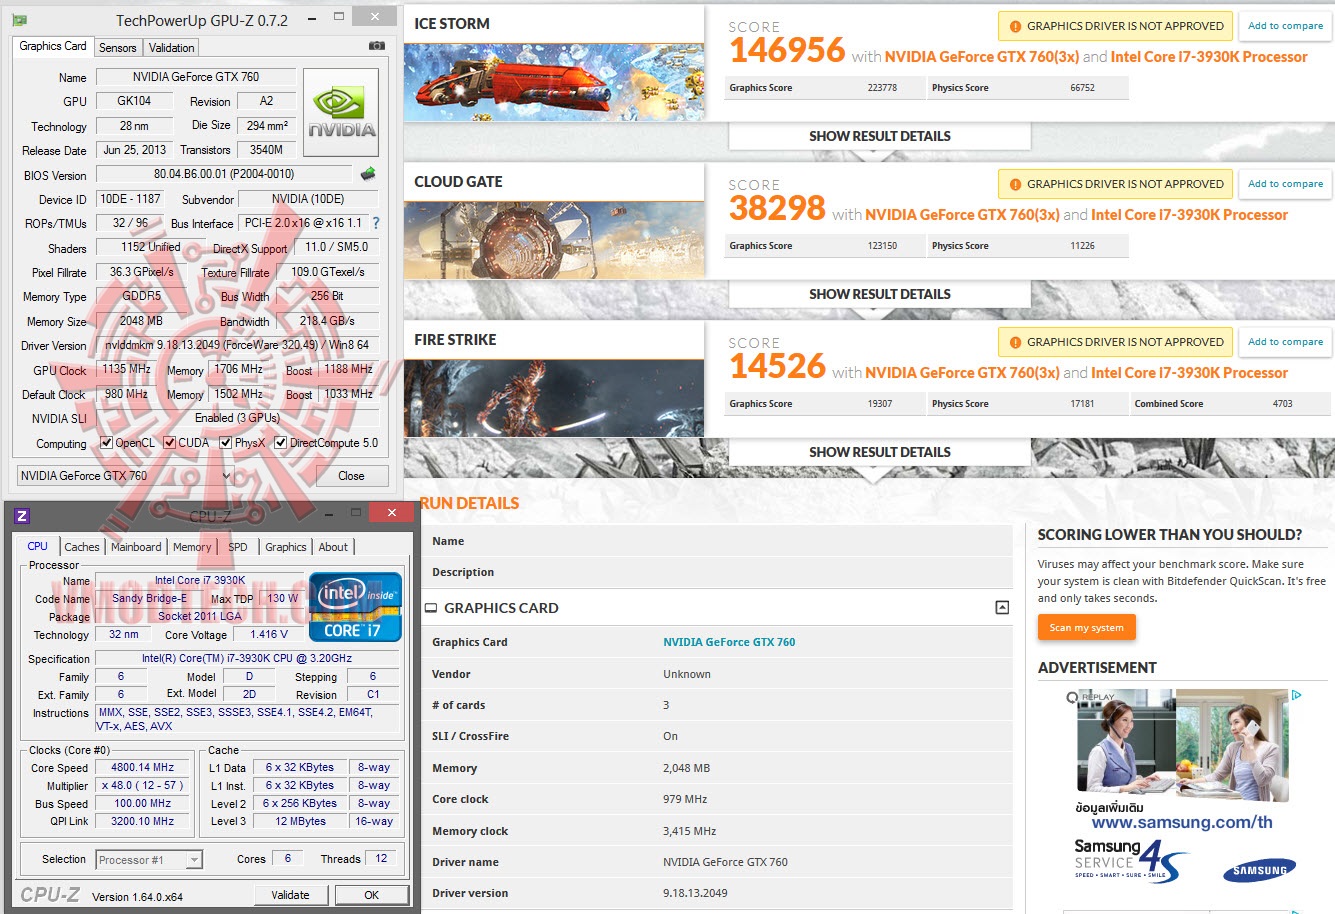The height and width of the screenshot is (914, 1335).
Task: Show result details for Ice Storm
Action: tap(880, 136)
